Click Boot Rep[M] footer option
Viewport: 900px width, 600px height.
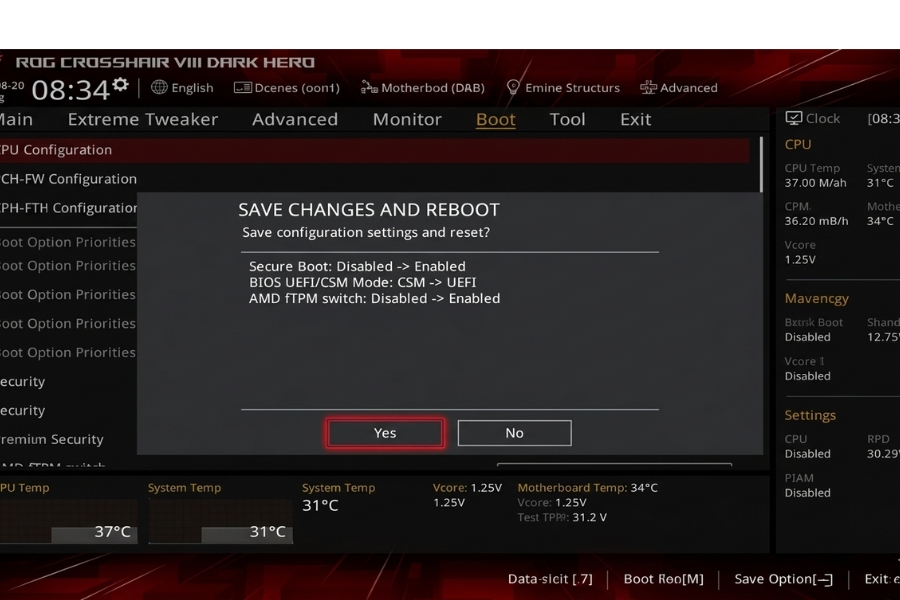(x=664, y=579)
